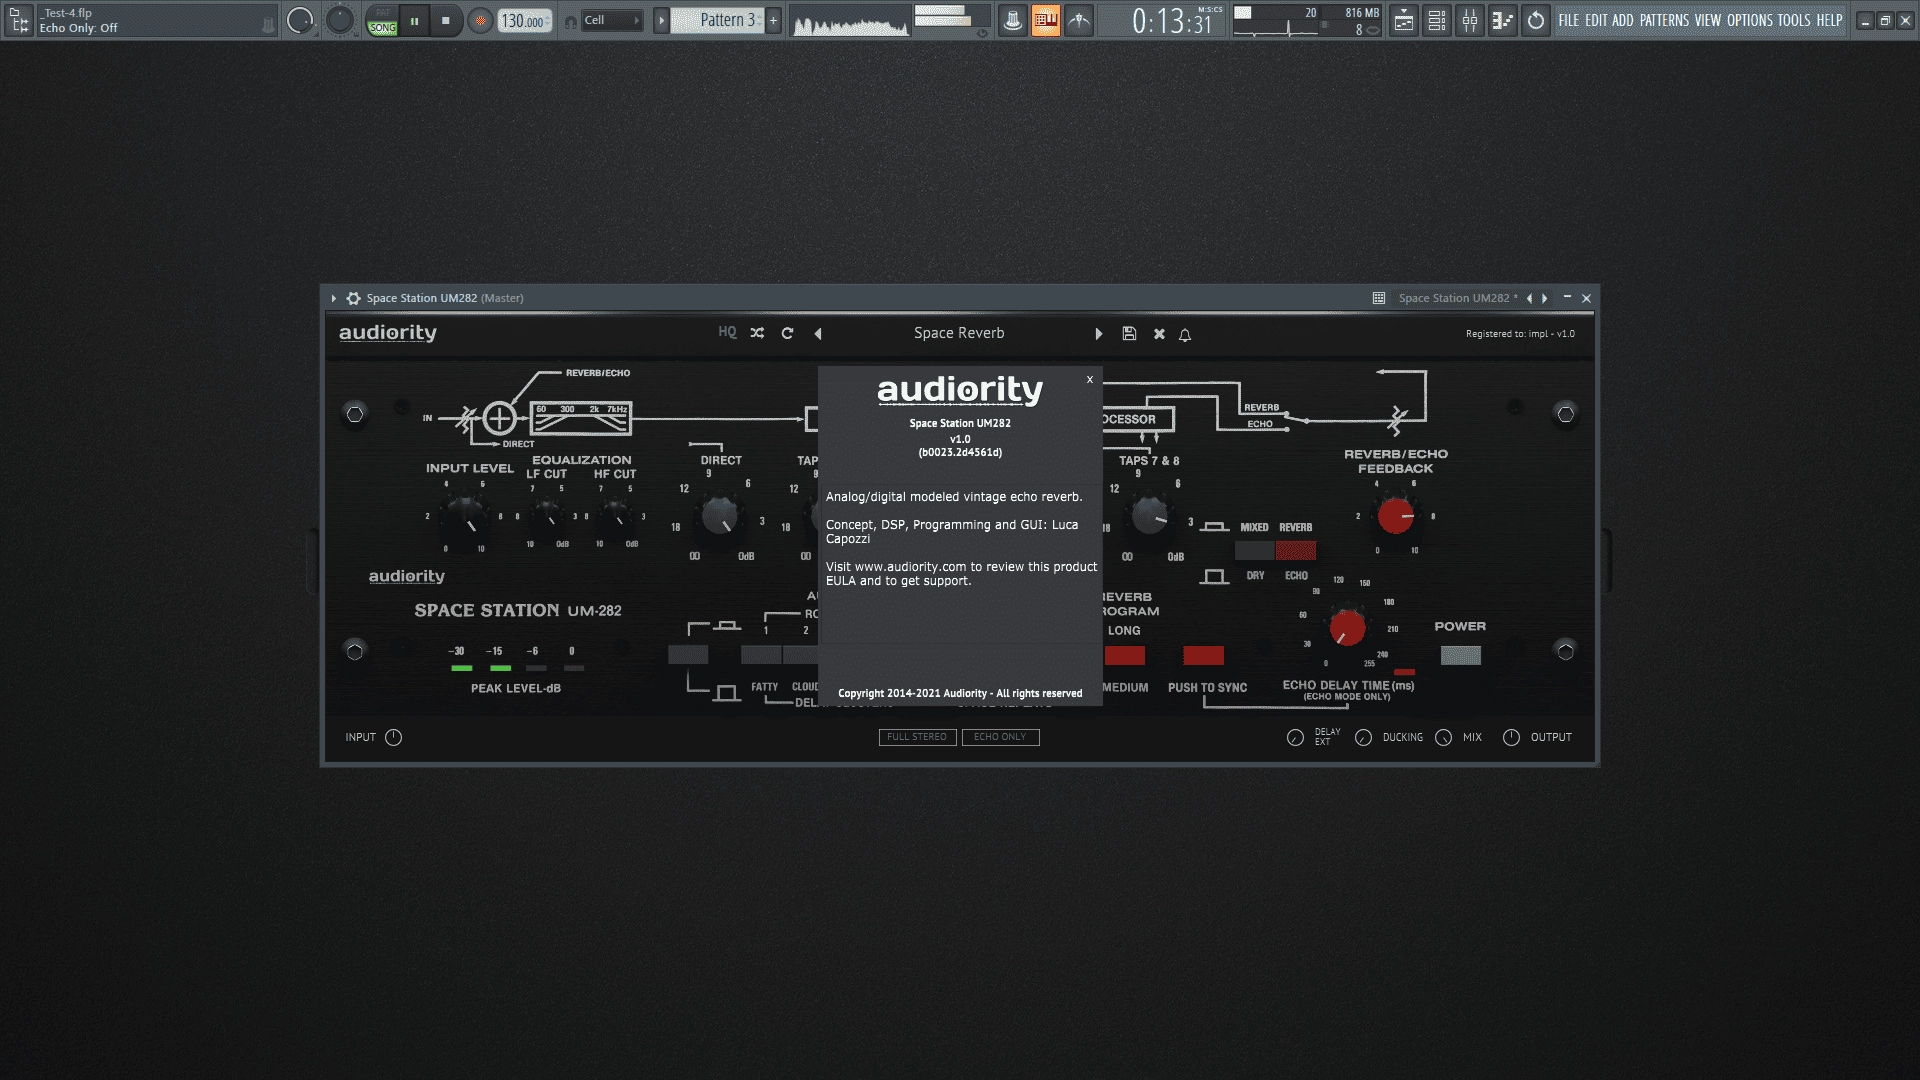Viewport: 1920px width, 1080px height.
Task: Toggle HQ mode in plugin header
Action: pyautogui.click(x=727, y=333)
